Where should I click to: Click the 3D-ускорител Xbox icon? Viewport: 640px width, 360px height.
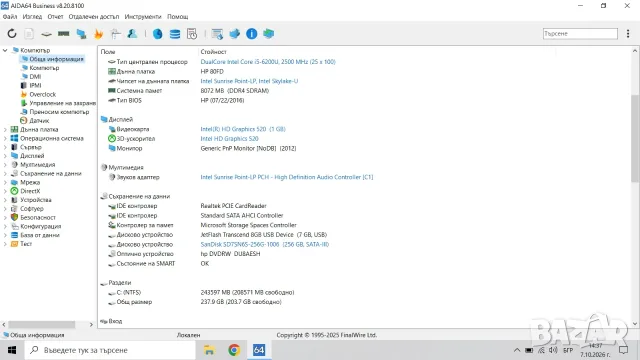111,138
